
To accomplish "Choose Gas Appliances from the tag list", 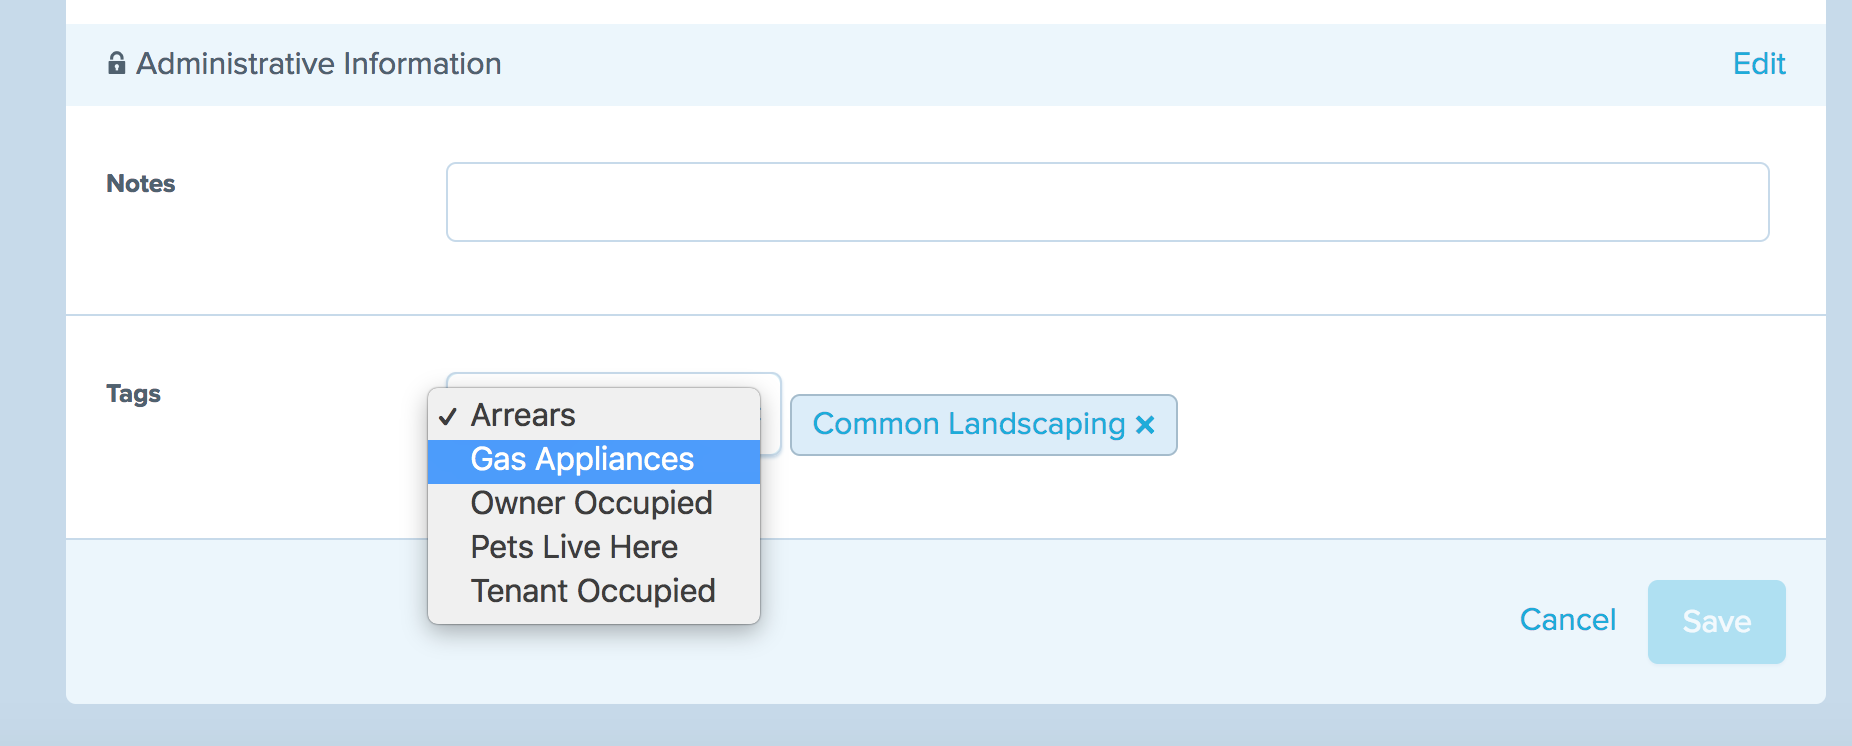I will click(594, 460).
